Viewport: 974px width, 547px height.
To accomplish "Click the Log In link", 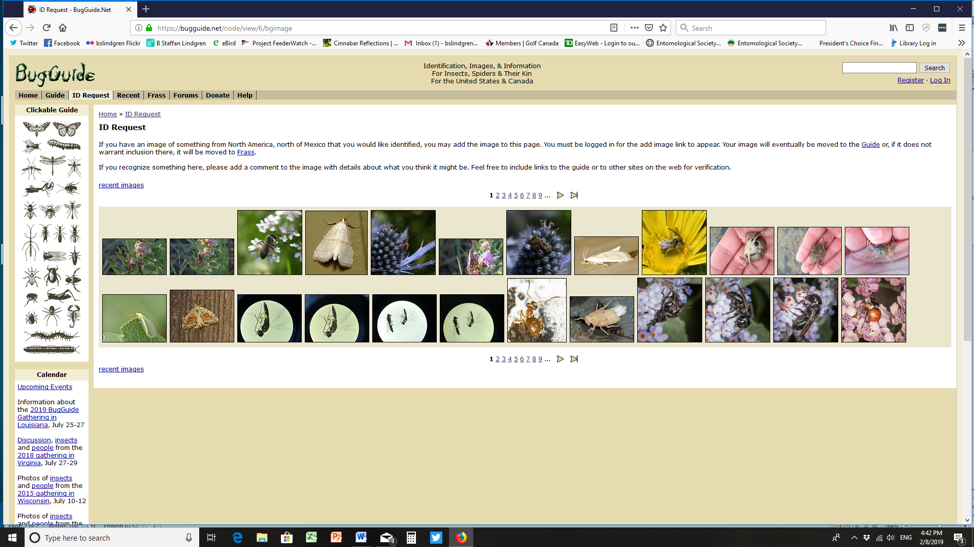I will pyautogui.click(x=940, y=80).
